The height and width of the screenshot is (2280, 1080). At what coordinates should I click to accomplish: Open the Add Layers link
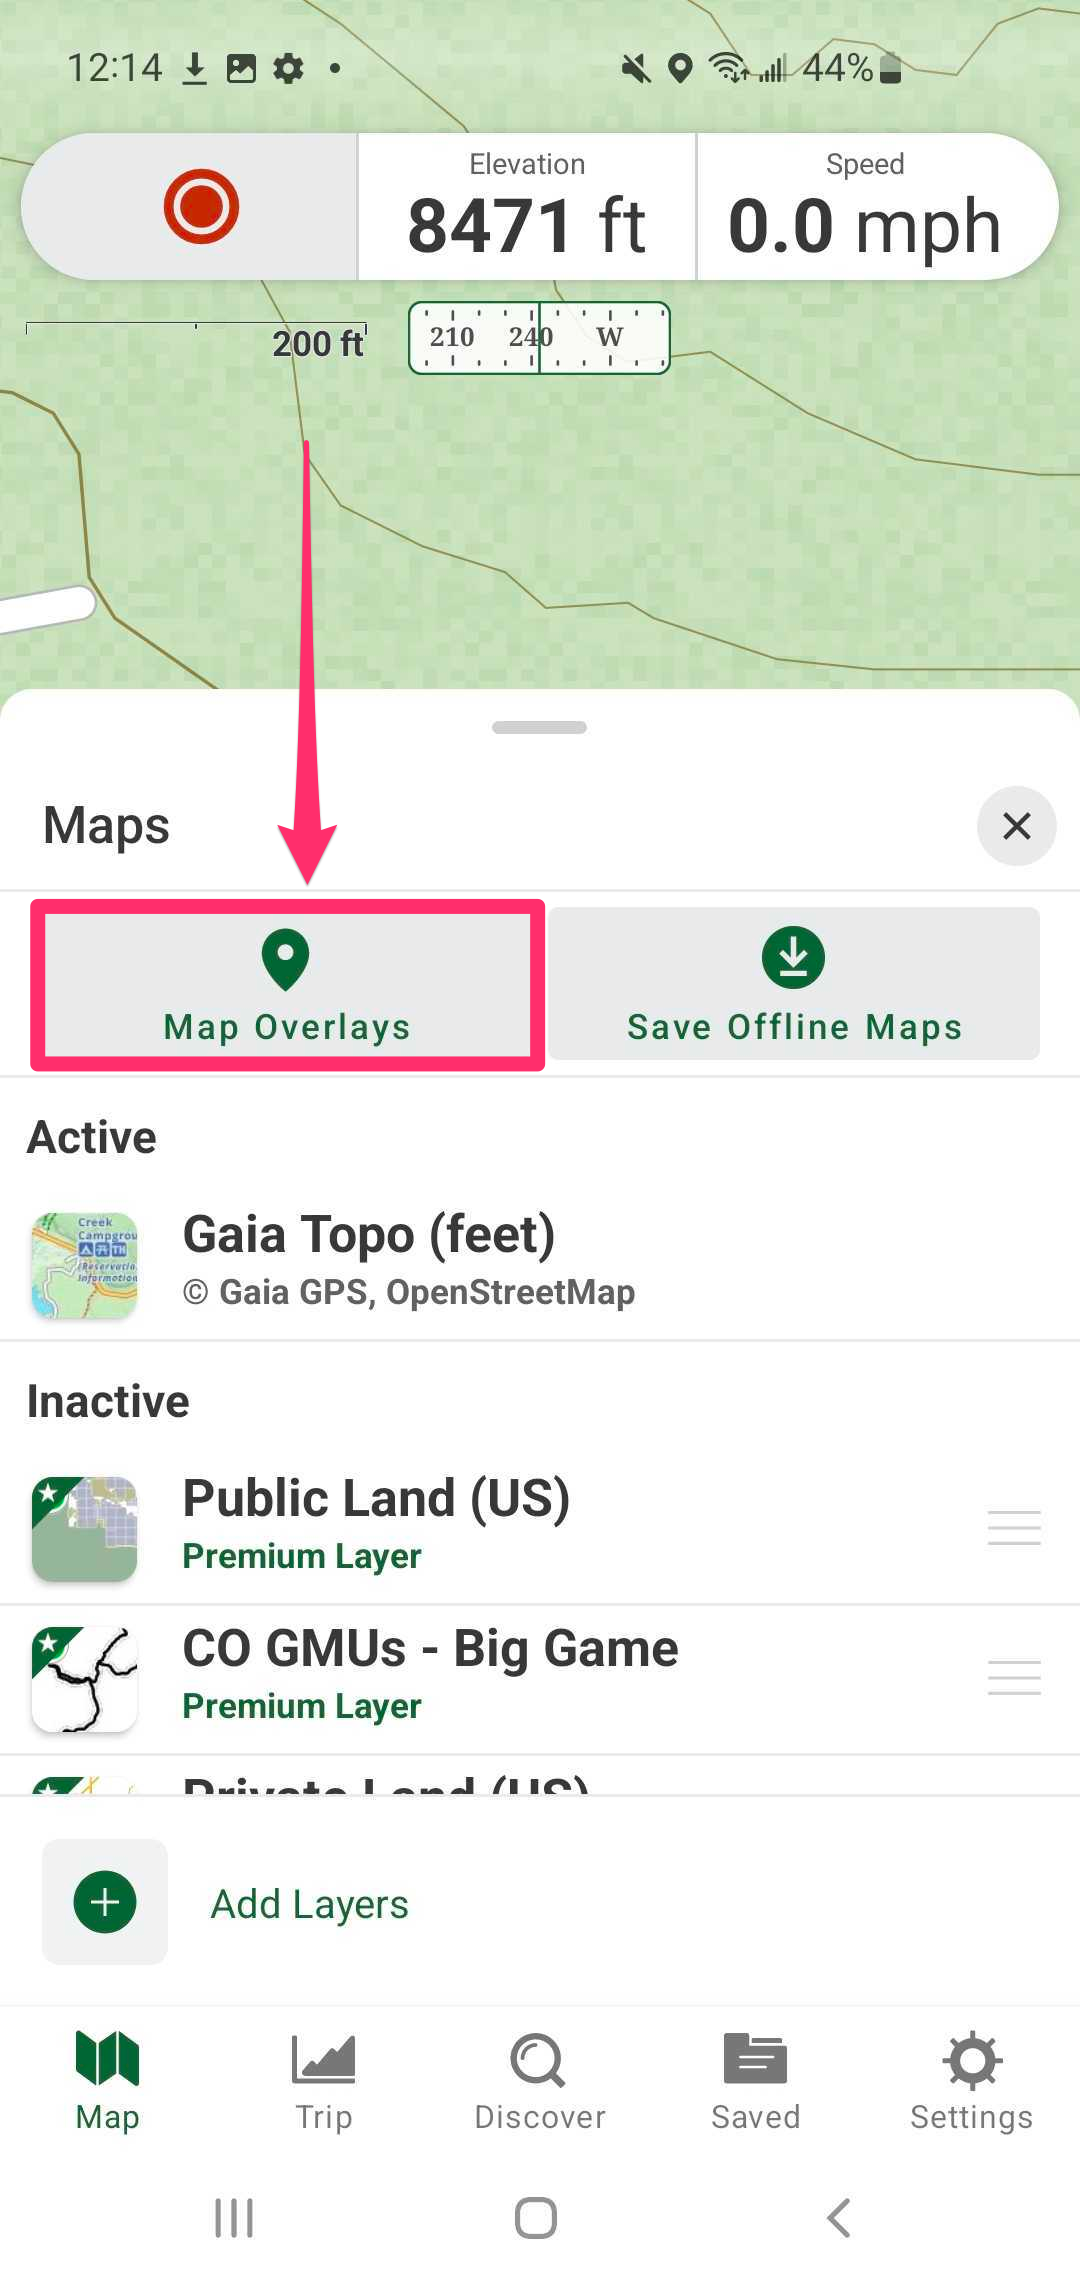click(x=310, y=1904)
